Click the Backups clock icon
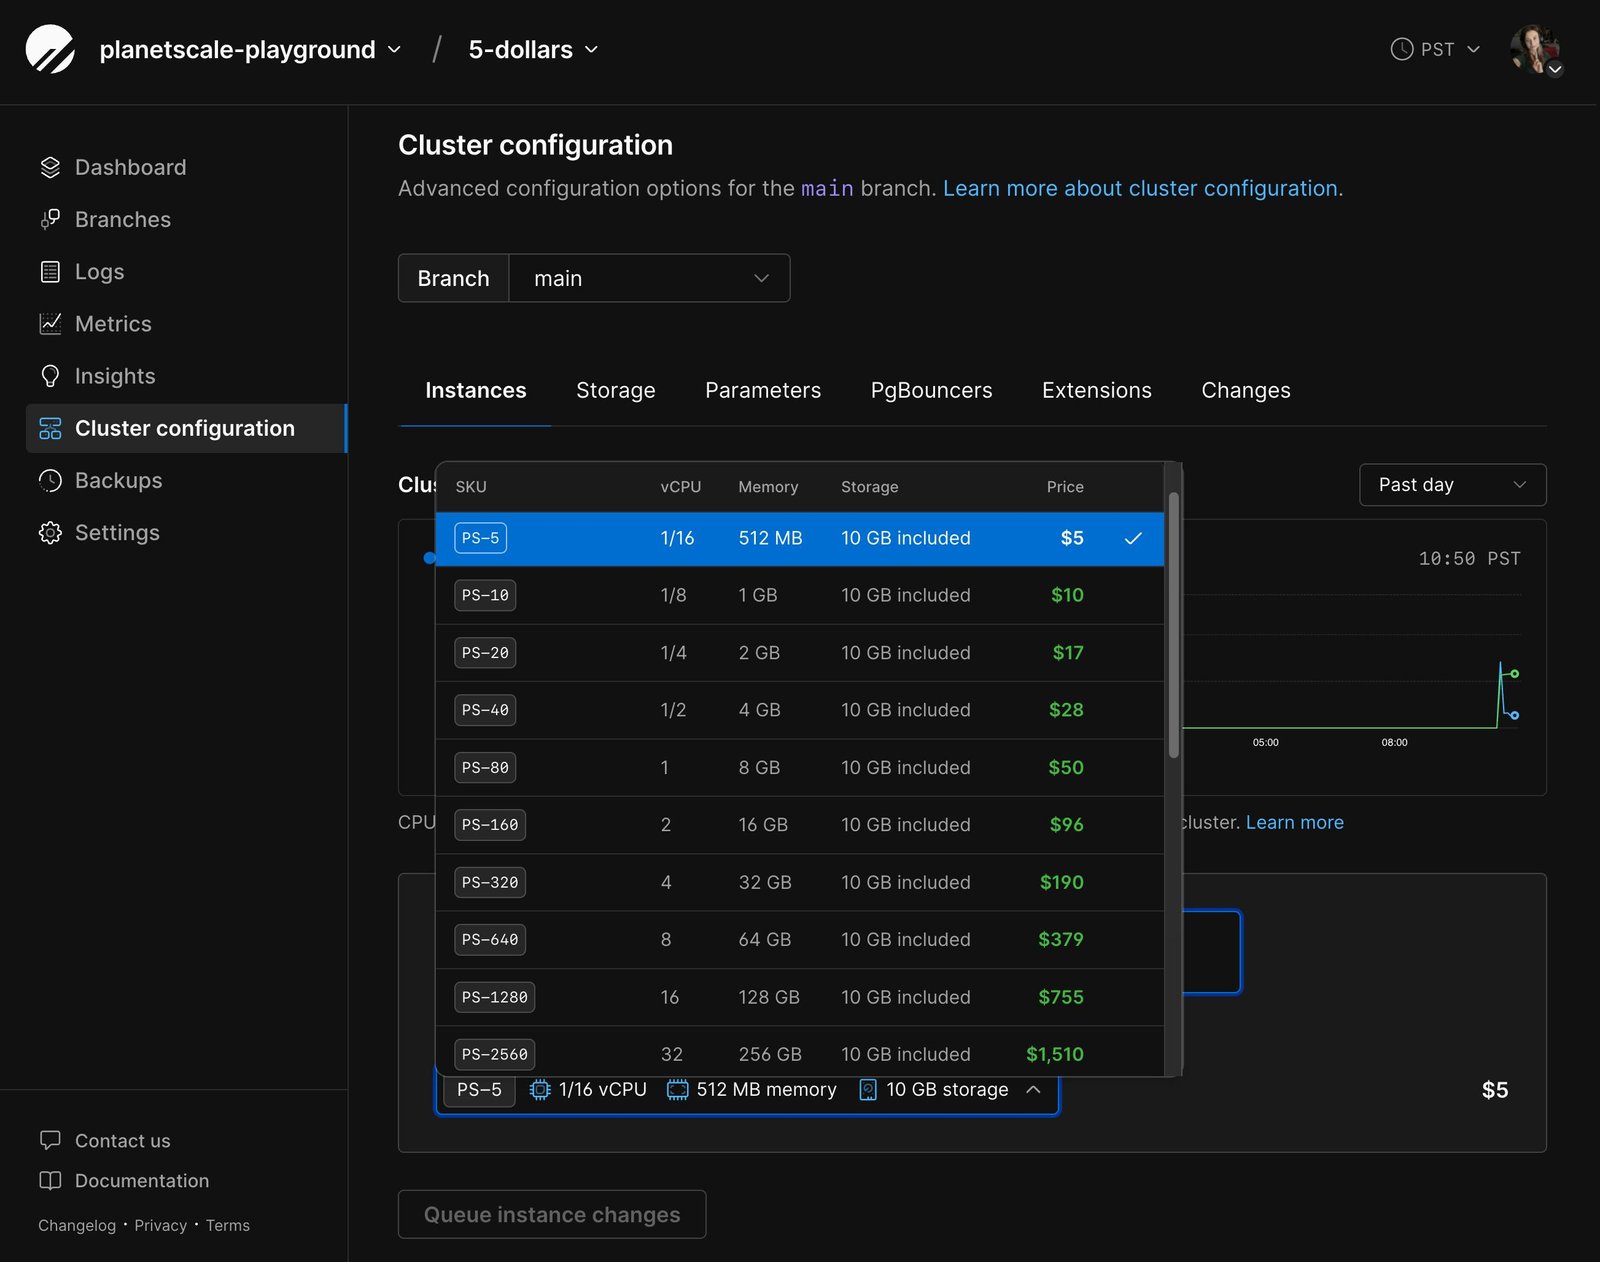Image resolution: width=1600 pixels, height=1262 pixels. pos(50,480)
